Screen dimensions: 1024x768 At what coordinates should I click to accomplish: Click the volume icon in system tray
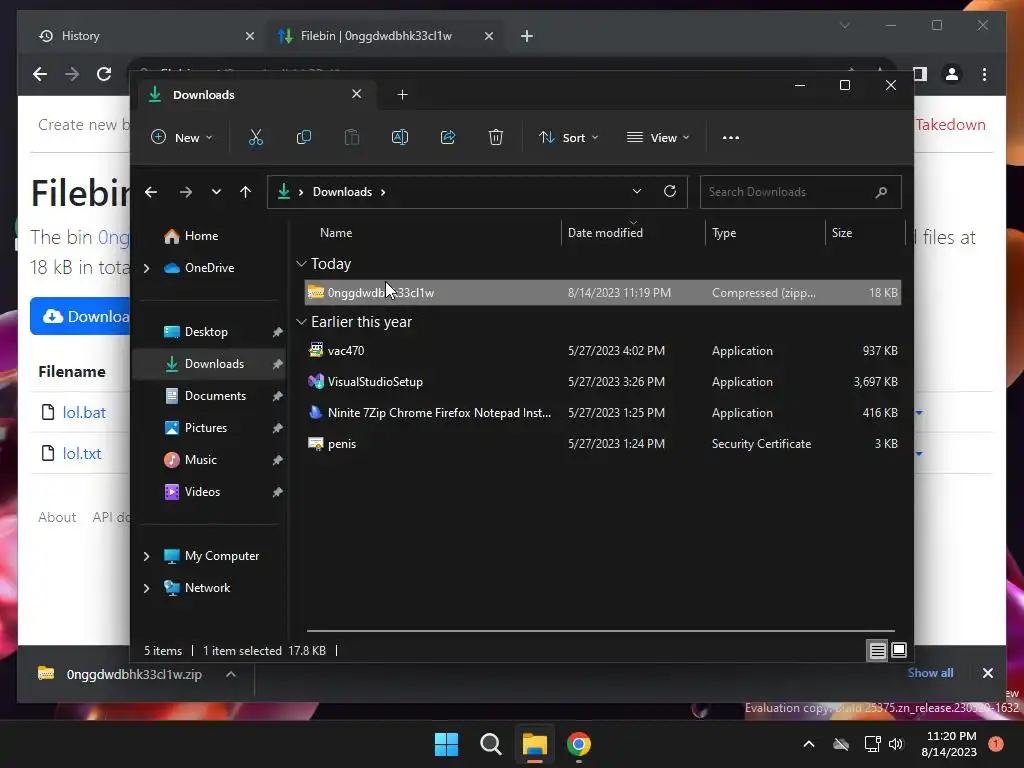click(x=896, y=744)
